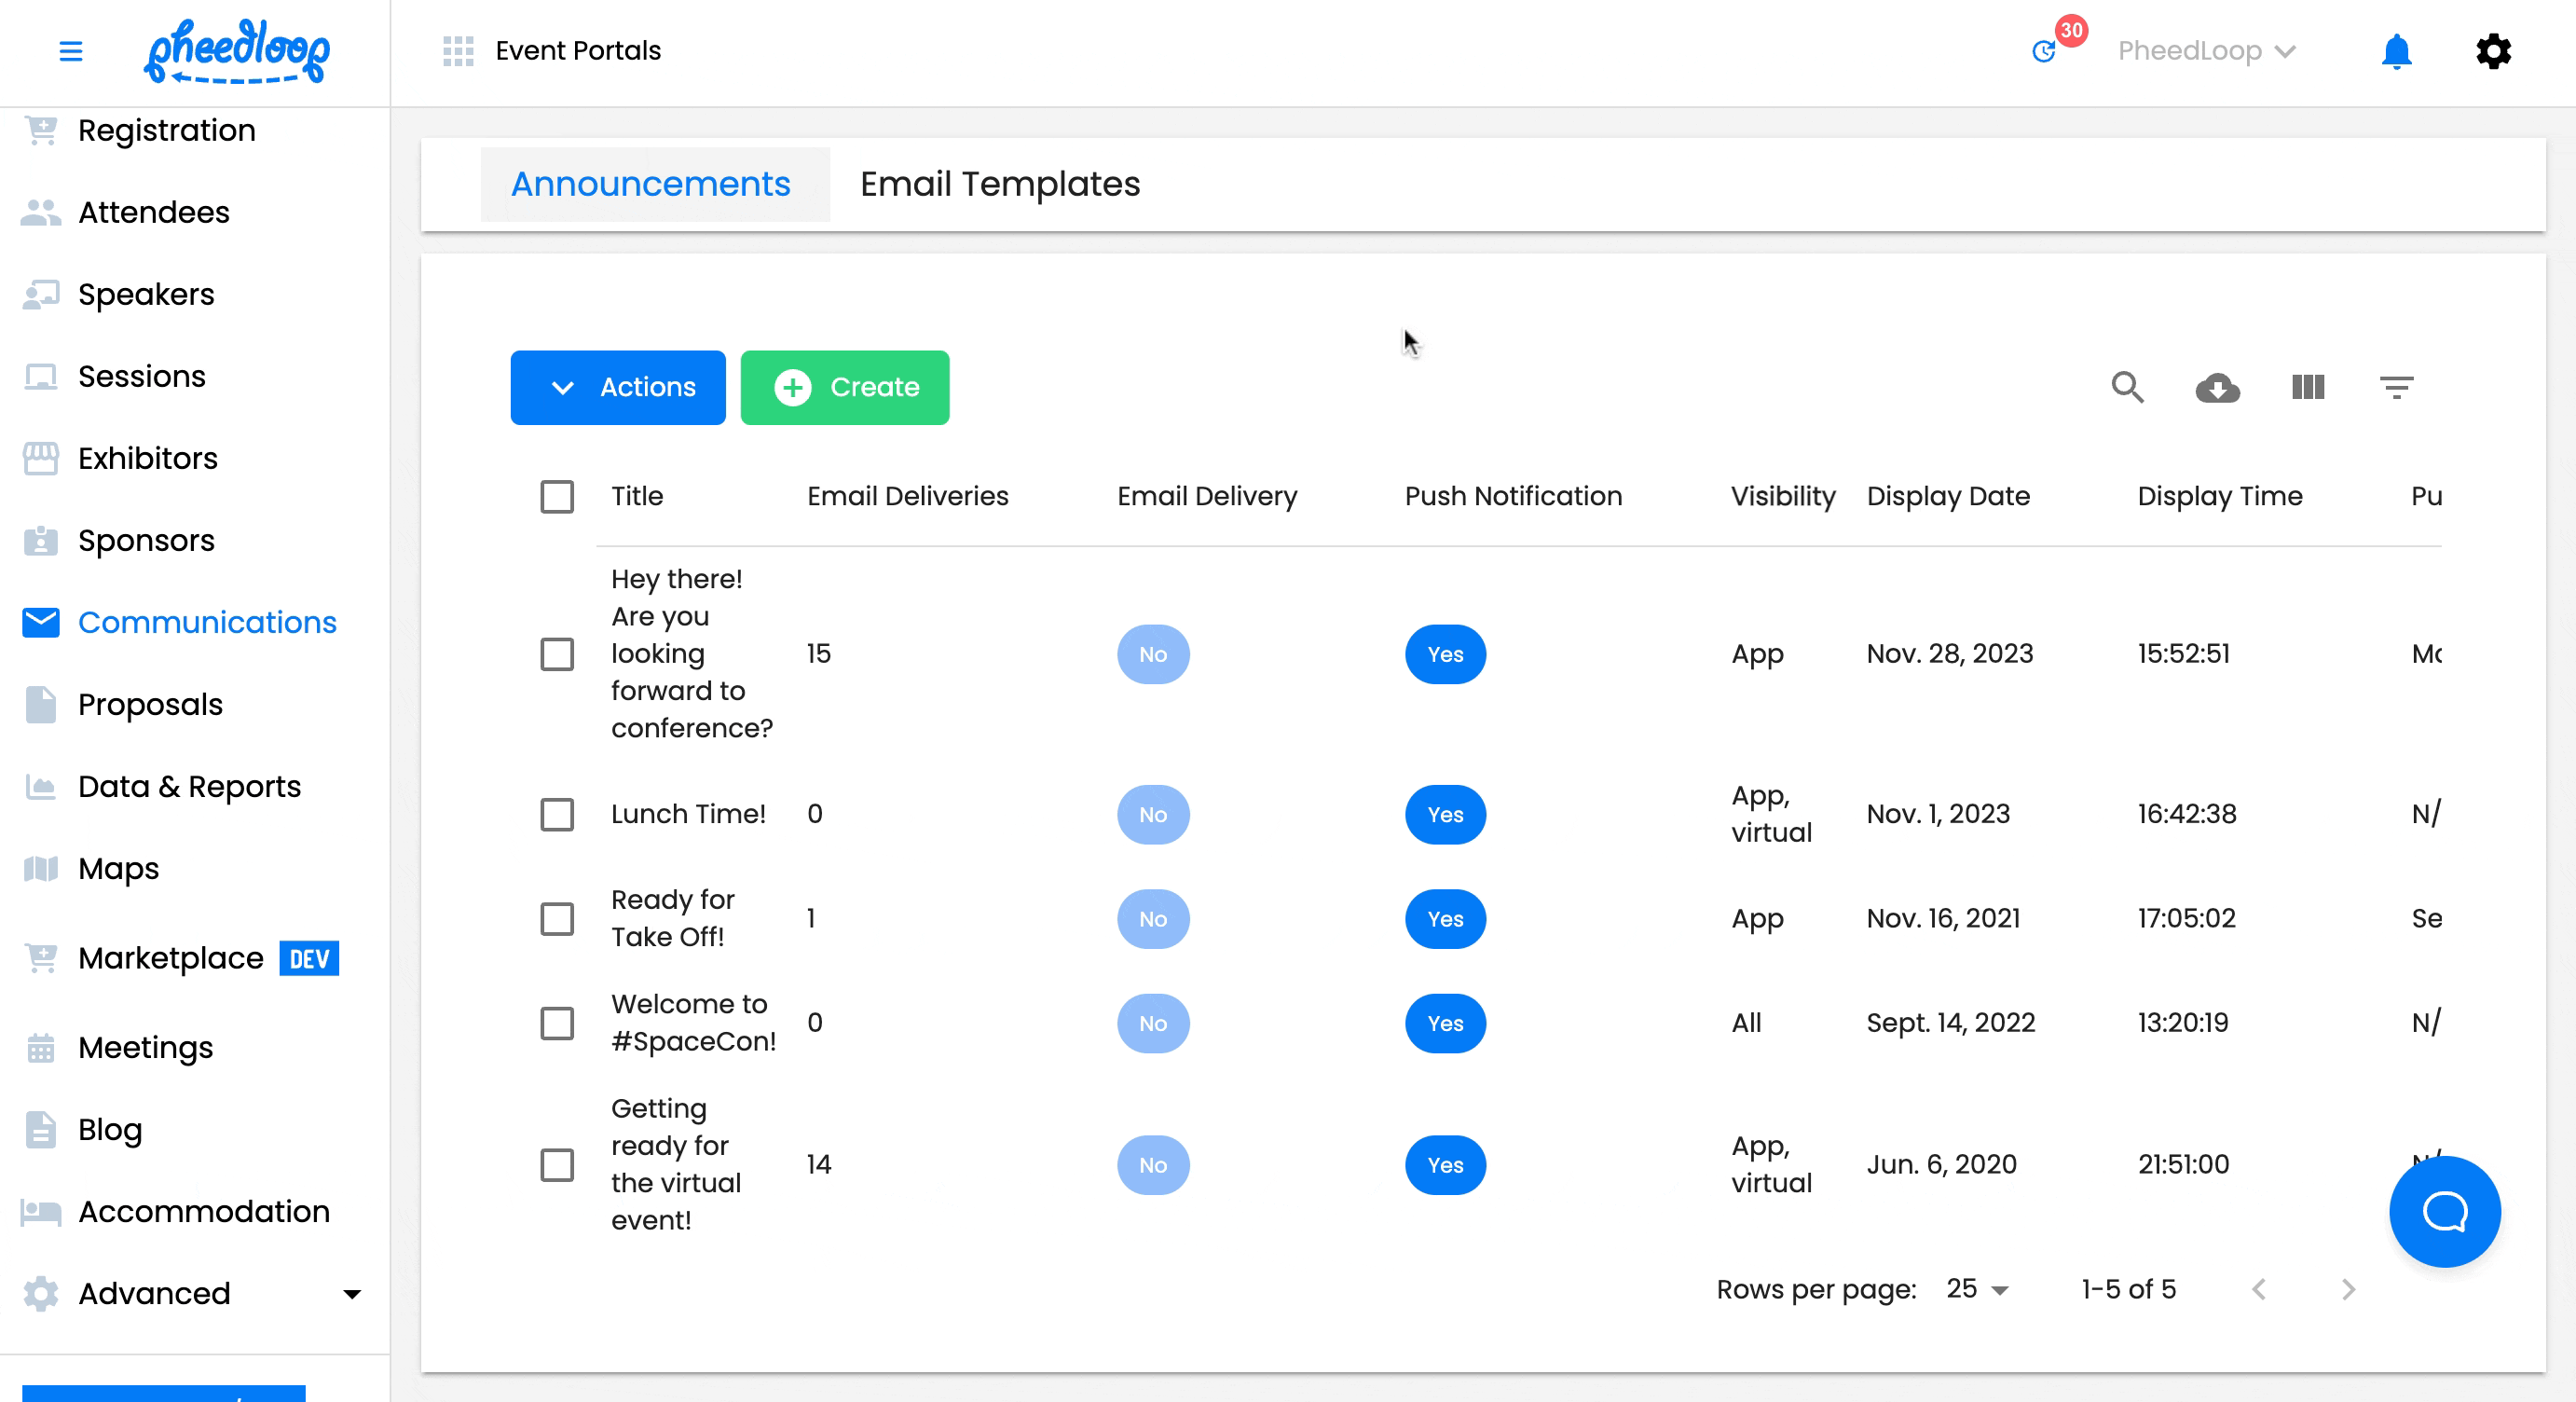Go to next page of announcements
The height and width of the screenshot is (1402, 2576).
click(2349, 1290)
